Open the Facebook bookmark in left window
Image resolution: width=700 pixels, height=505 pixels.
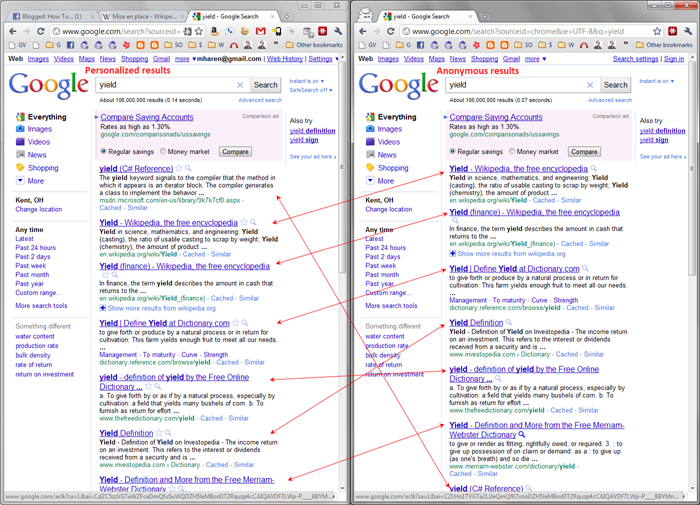pos(71,45)
